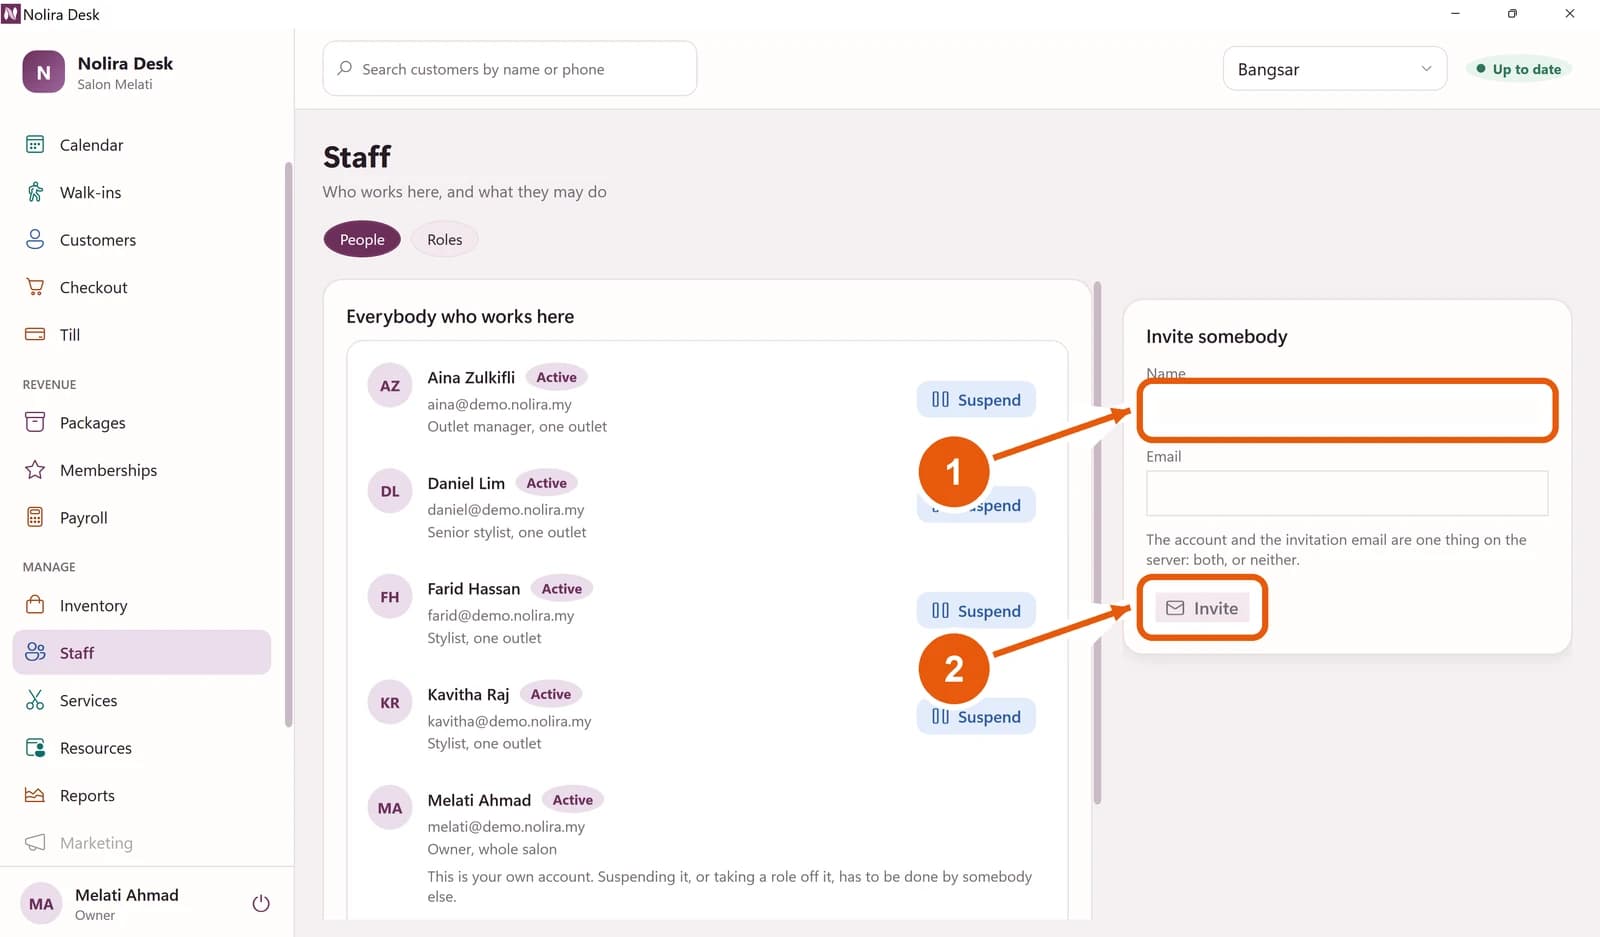Viewport: 1600px width, 937px height.
Task: Open the Staff menu item
Action: pos(142,653)
